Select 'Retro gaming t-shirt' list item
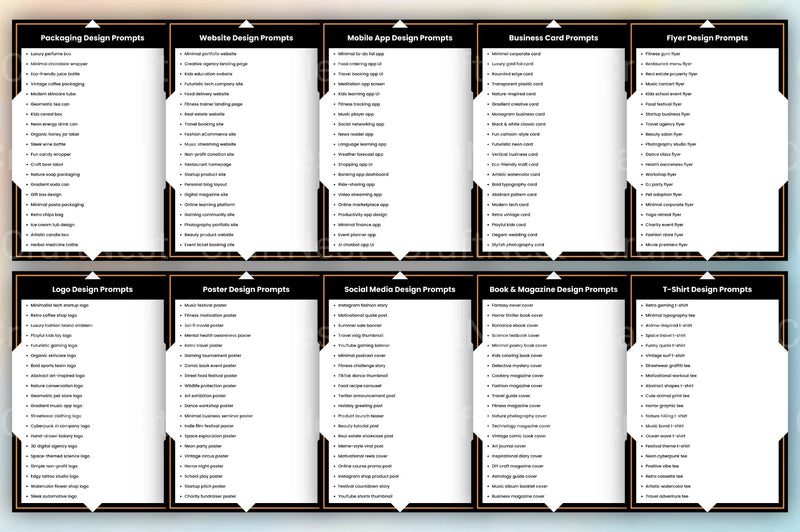 tap(666, 305)
